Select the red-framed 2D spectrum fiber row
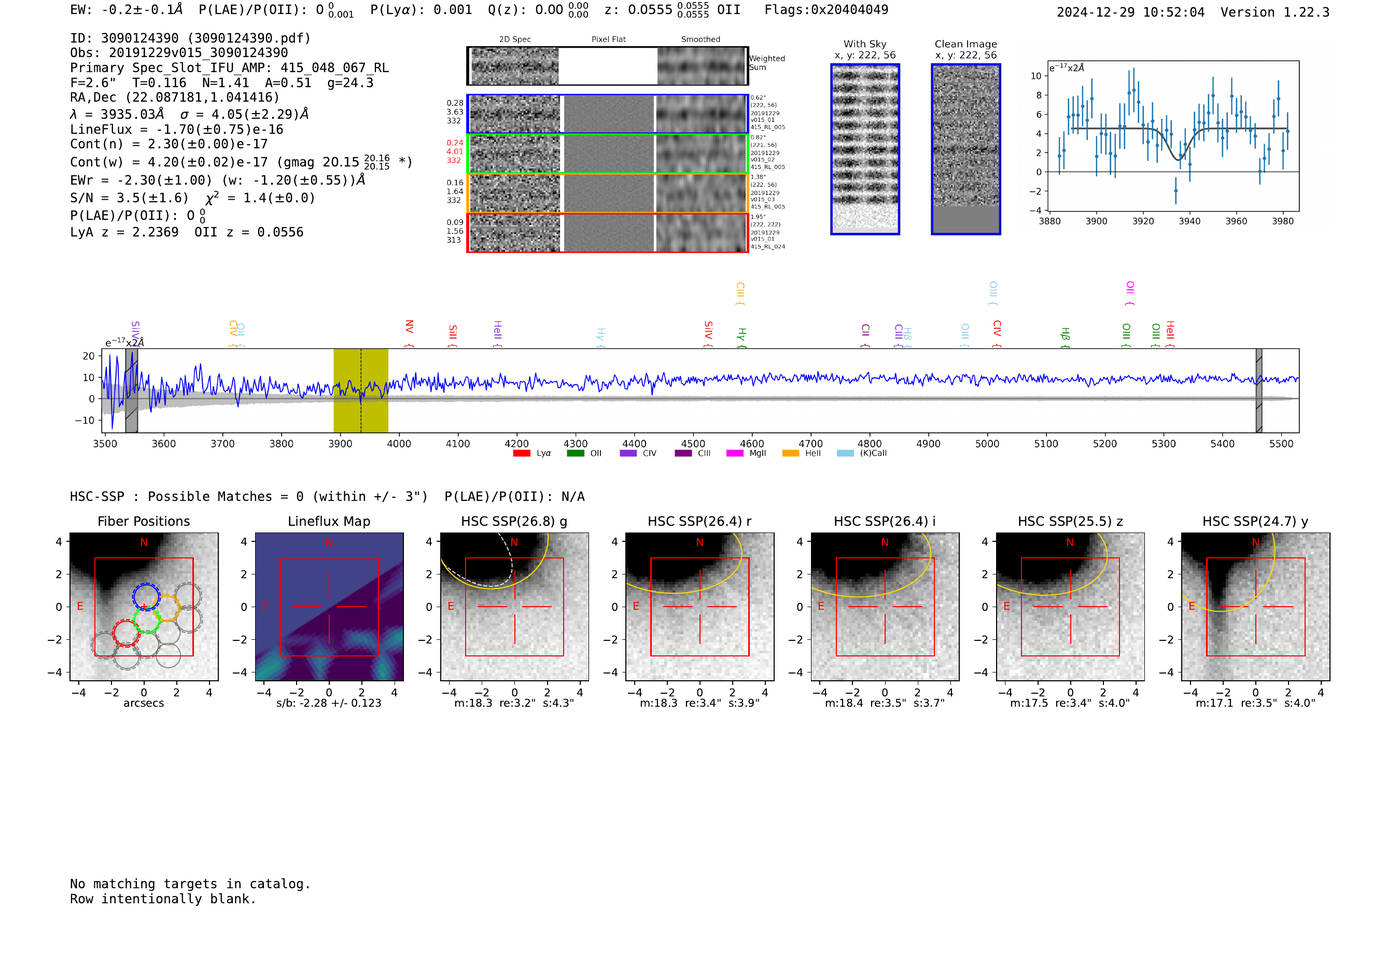 pyautogui.click(x=607, y=232)
